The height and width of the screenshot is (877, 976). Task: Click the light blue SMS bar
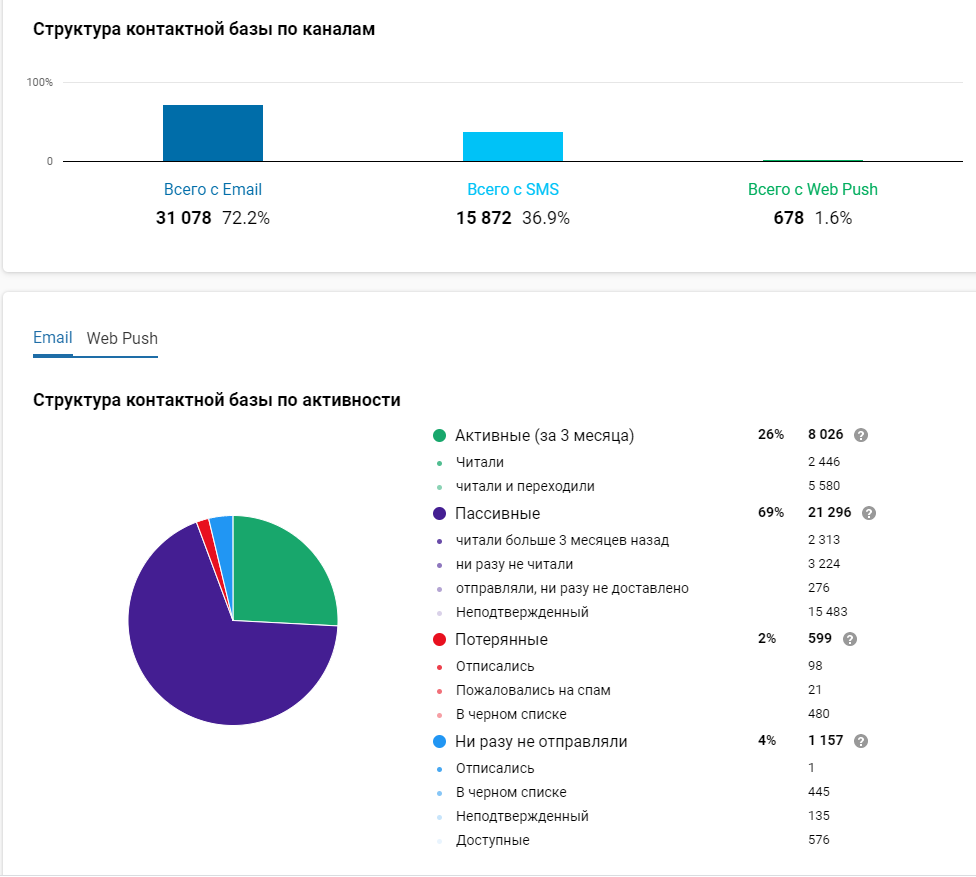513,147
